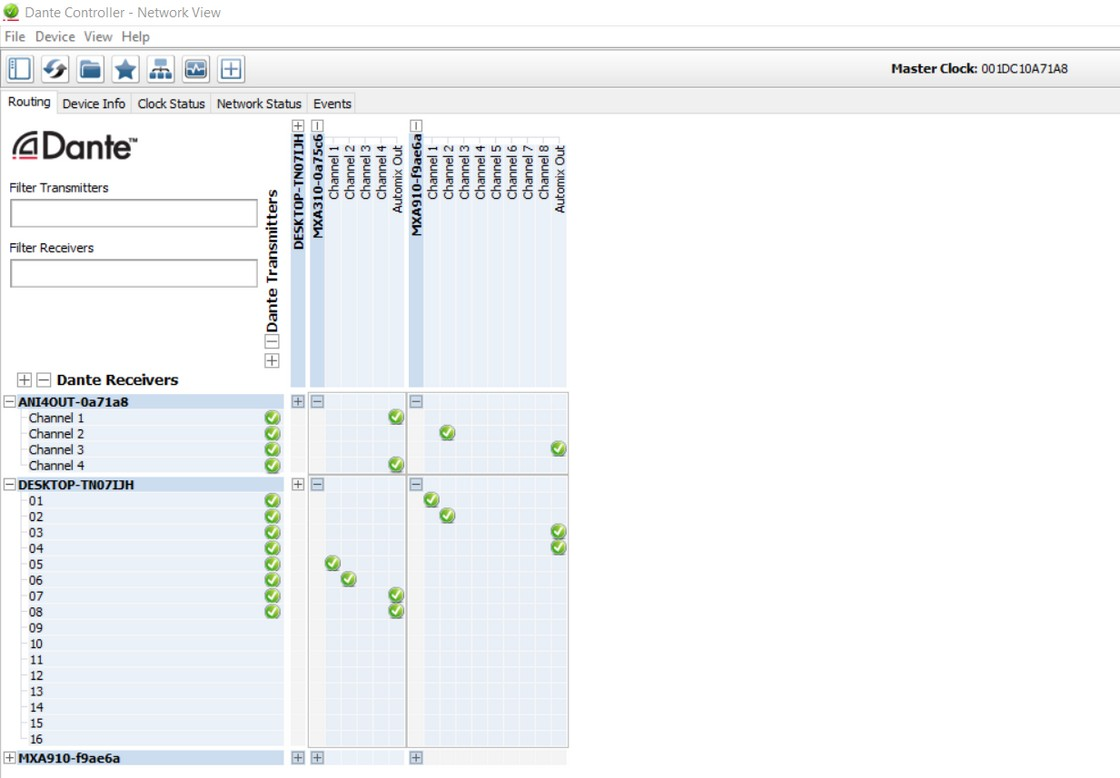Expand the DESKTOP-TN07IJH transmitter column
The image size is (1120, 778).
(x=299, y=126)
